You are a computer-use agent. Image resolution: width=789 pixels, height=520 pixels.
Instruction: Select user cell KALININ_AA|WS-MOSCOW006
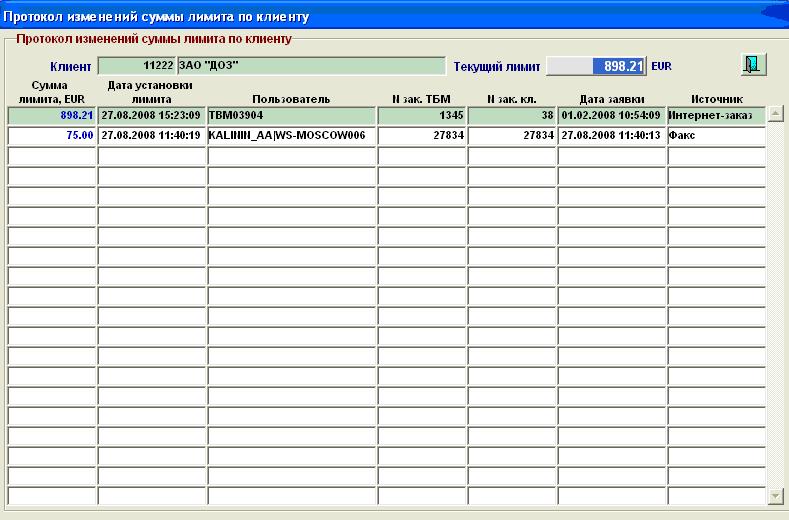click(291, 135)
